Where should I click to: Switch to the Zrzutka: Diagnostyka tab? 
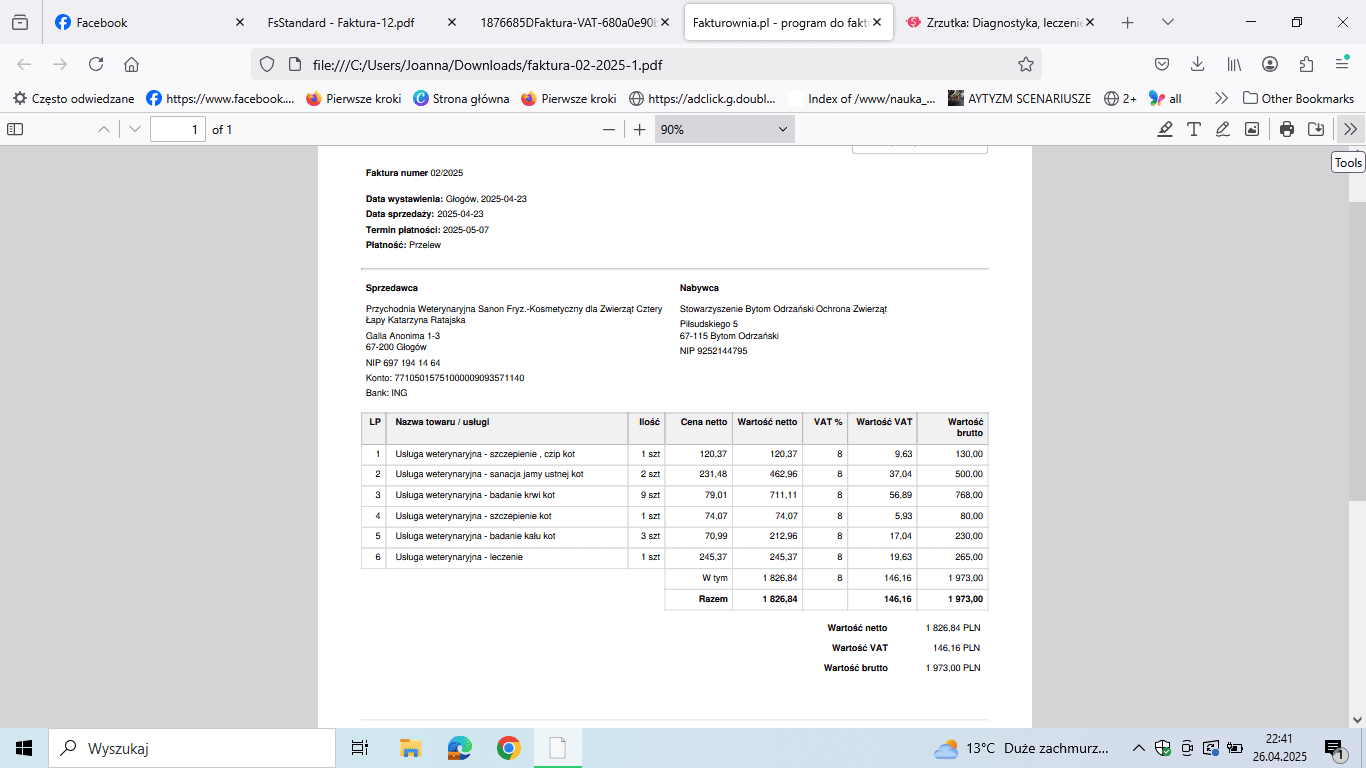coord(1000,22)
